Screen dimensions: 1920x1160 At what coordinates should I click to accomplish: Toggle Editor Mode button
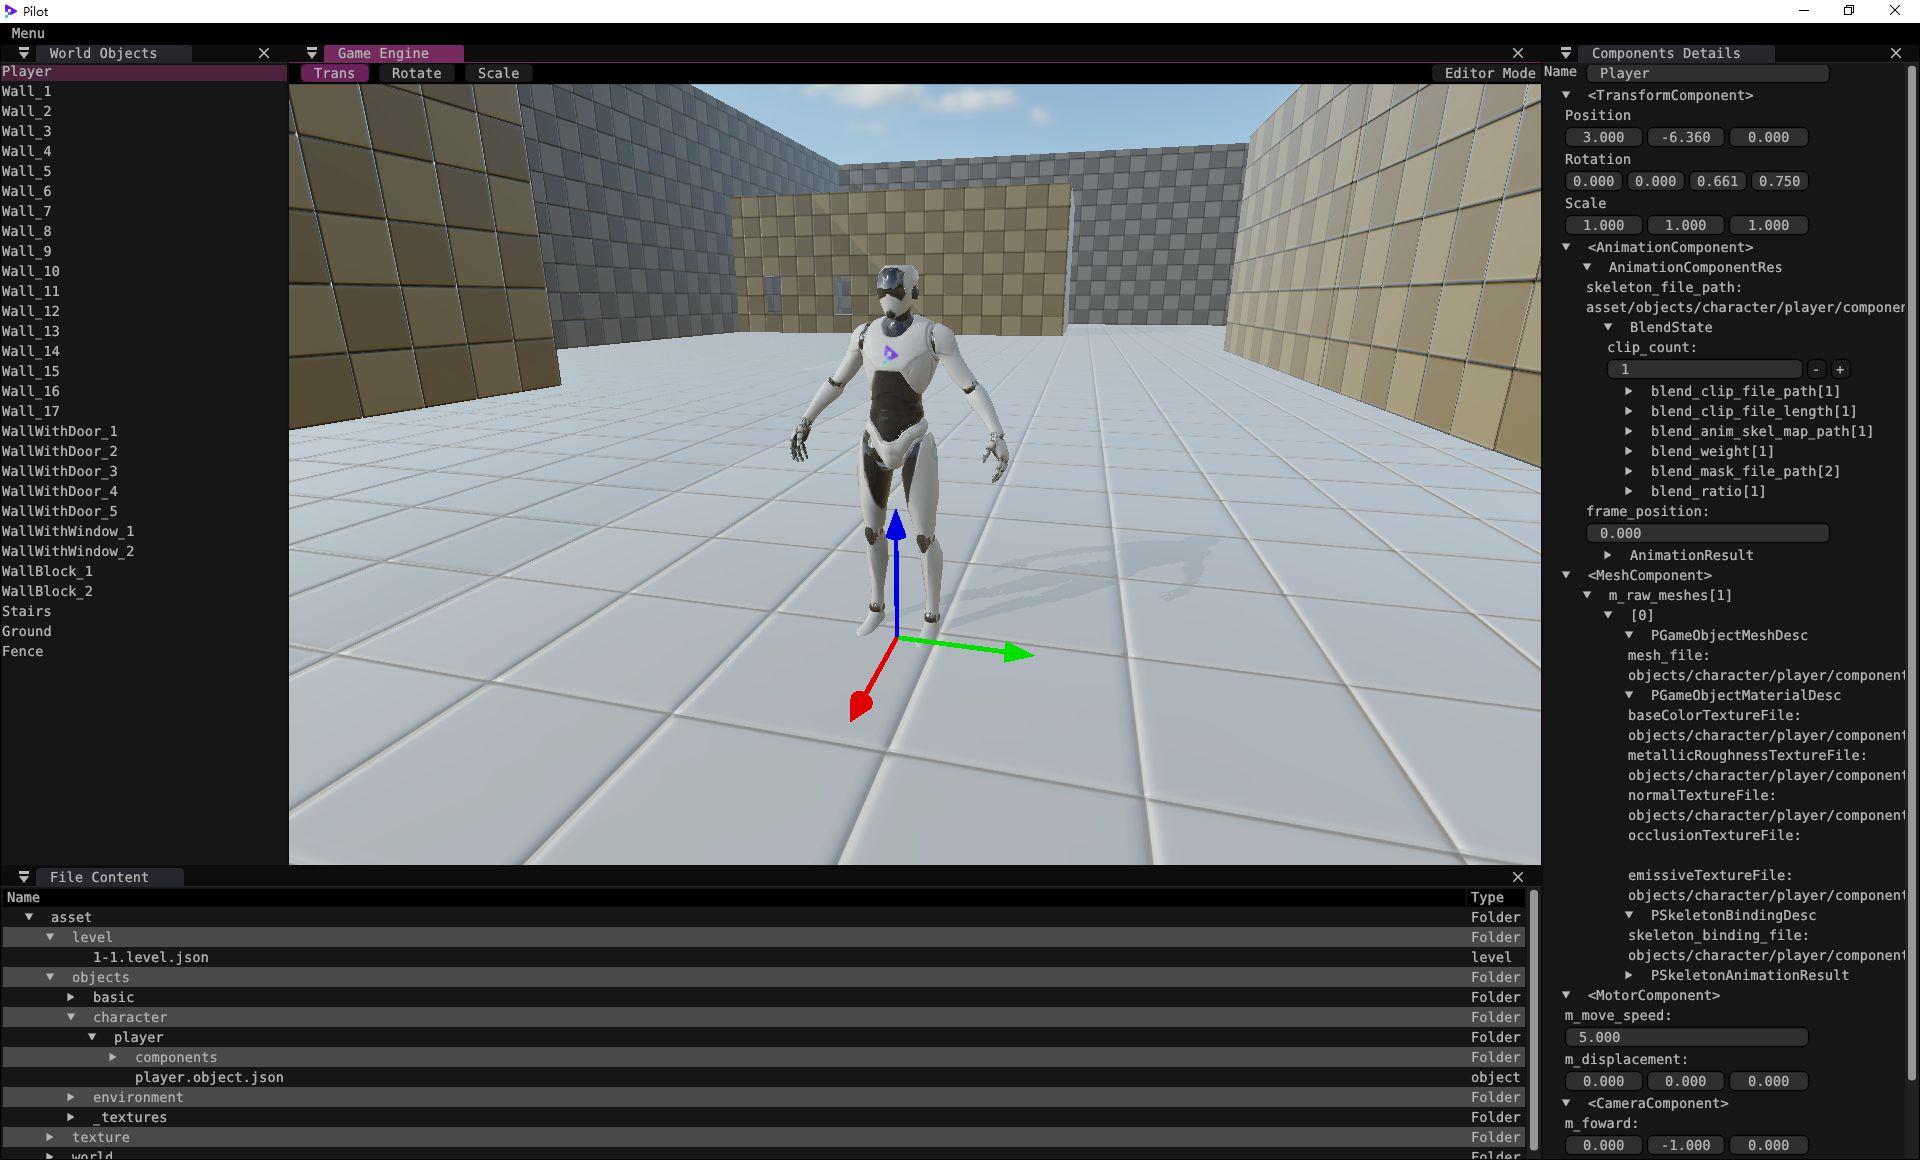click(1490, 73)
